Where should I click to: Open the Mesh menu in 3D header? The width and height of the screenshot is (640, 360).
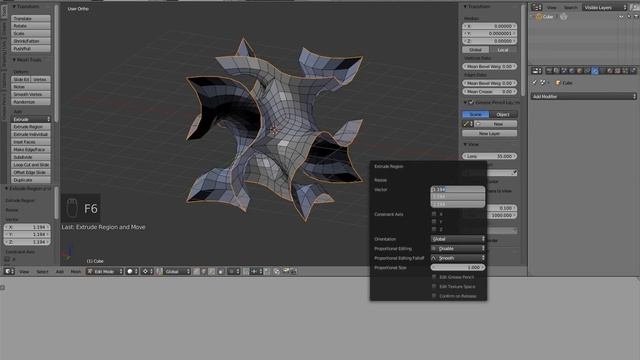pyautogui.click(x=76, y=271)
